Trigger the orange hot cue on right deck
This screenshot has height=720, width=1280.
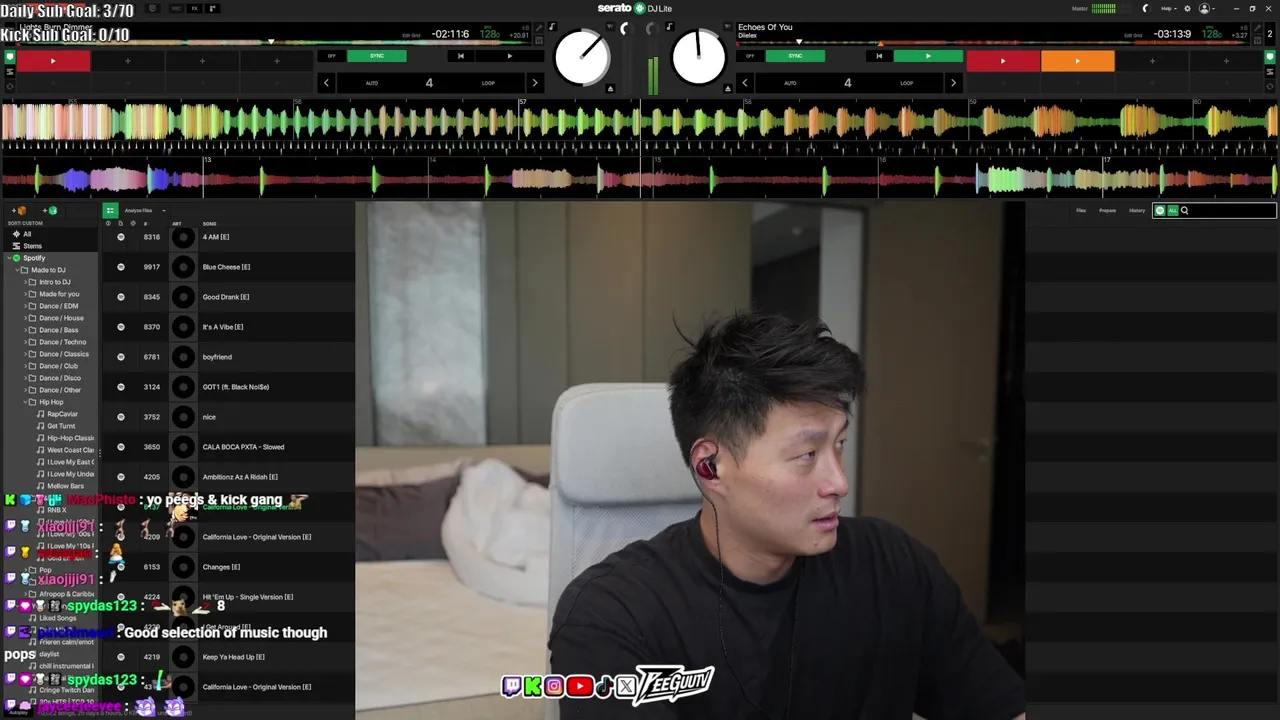[1077, 61]
